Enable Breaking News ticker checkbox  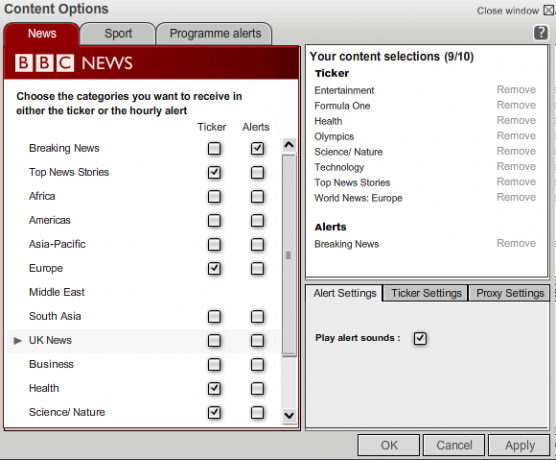coord(214,149)
